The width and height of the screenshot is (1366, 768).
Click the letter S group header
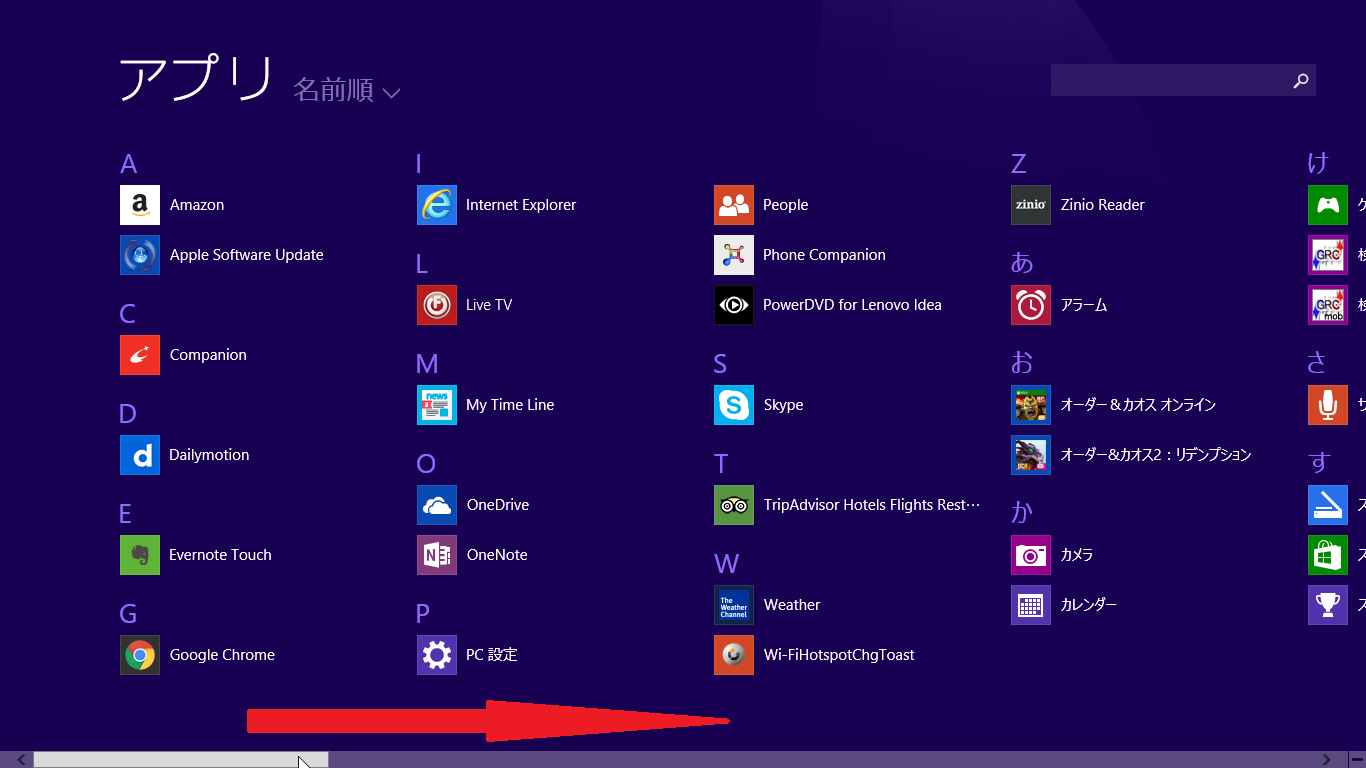click(x=721, y=364)
